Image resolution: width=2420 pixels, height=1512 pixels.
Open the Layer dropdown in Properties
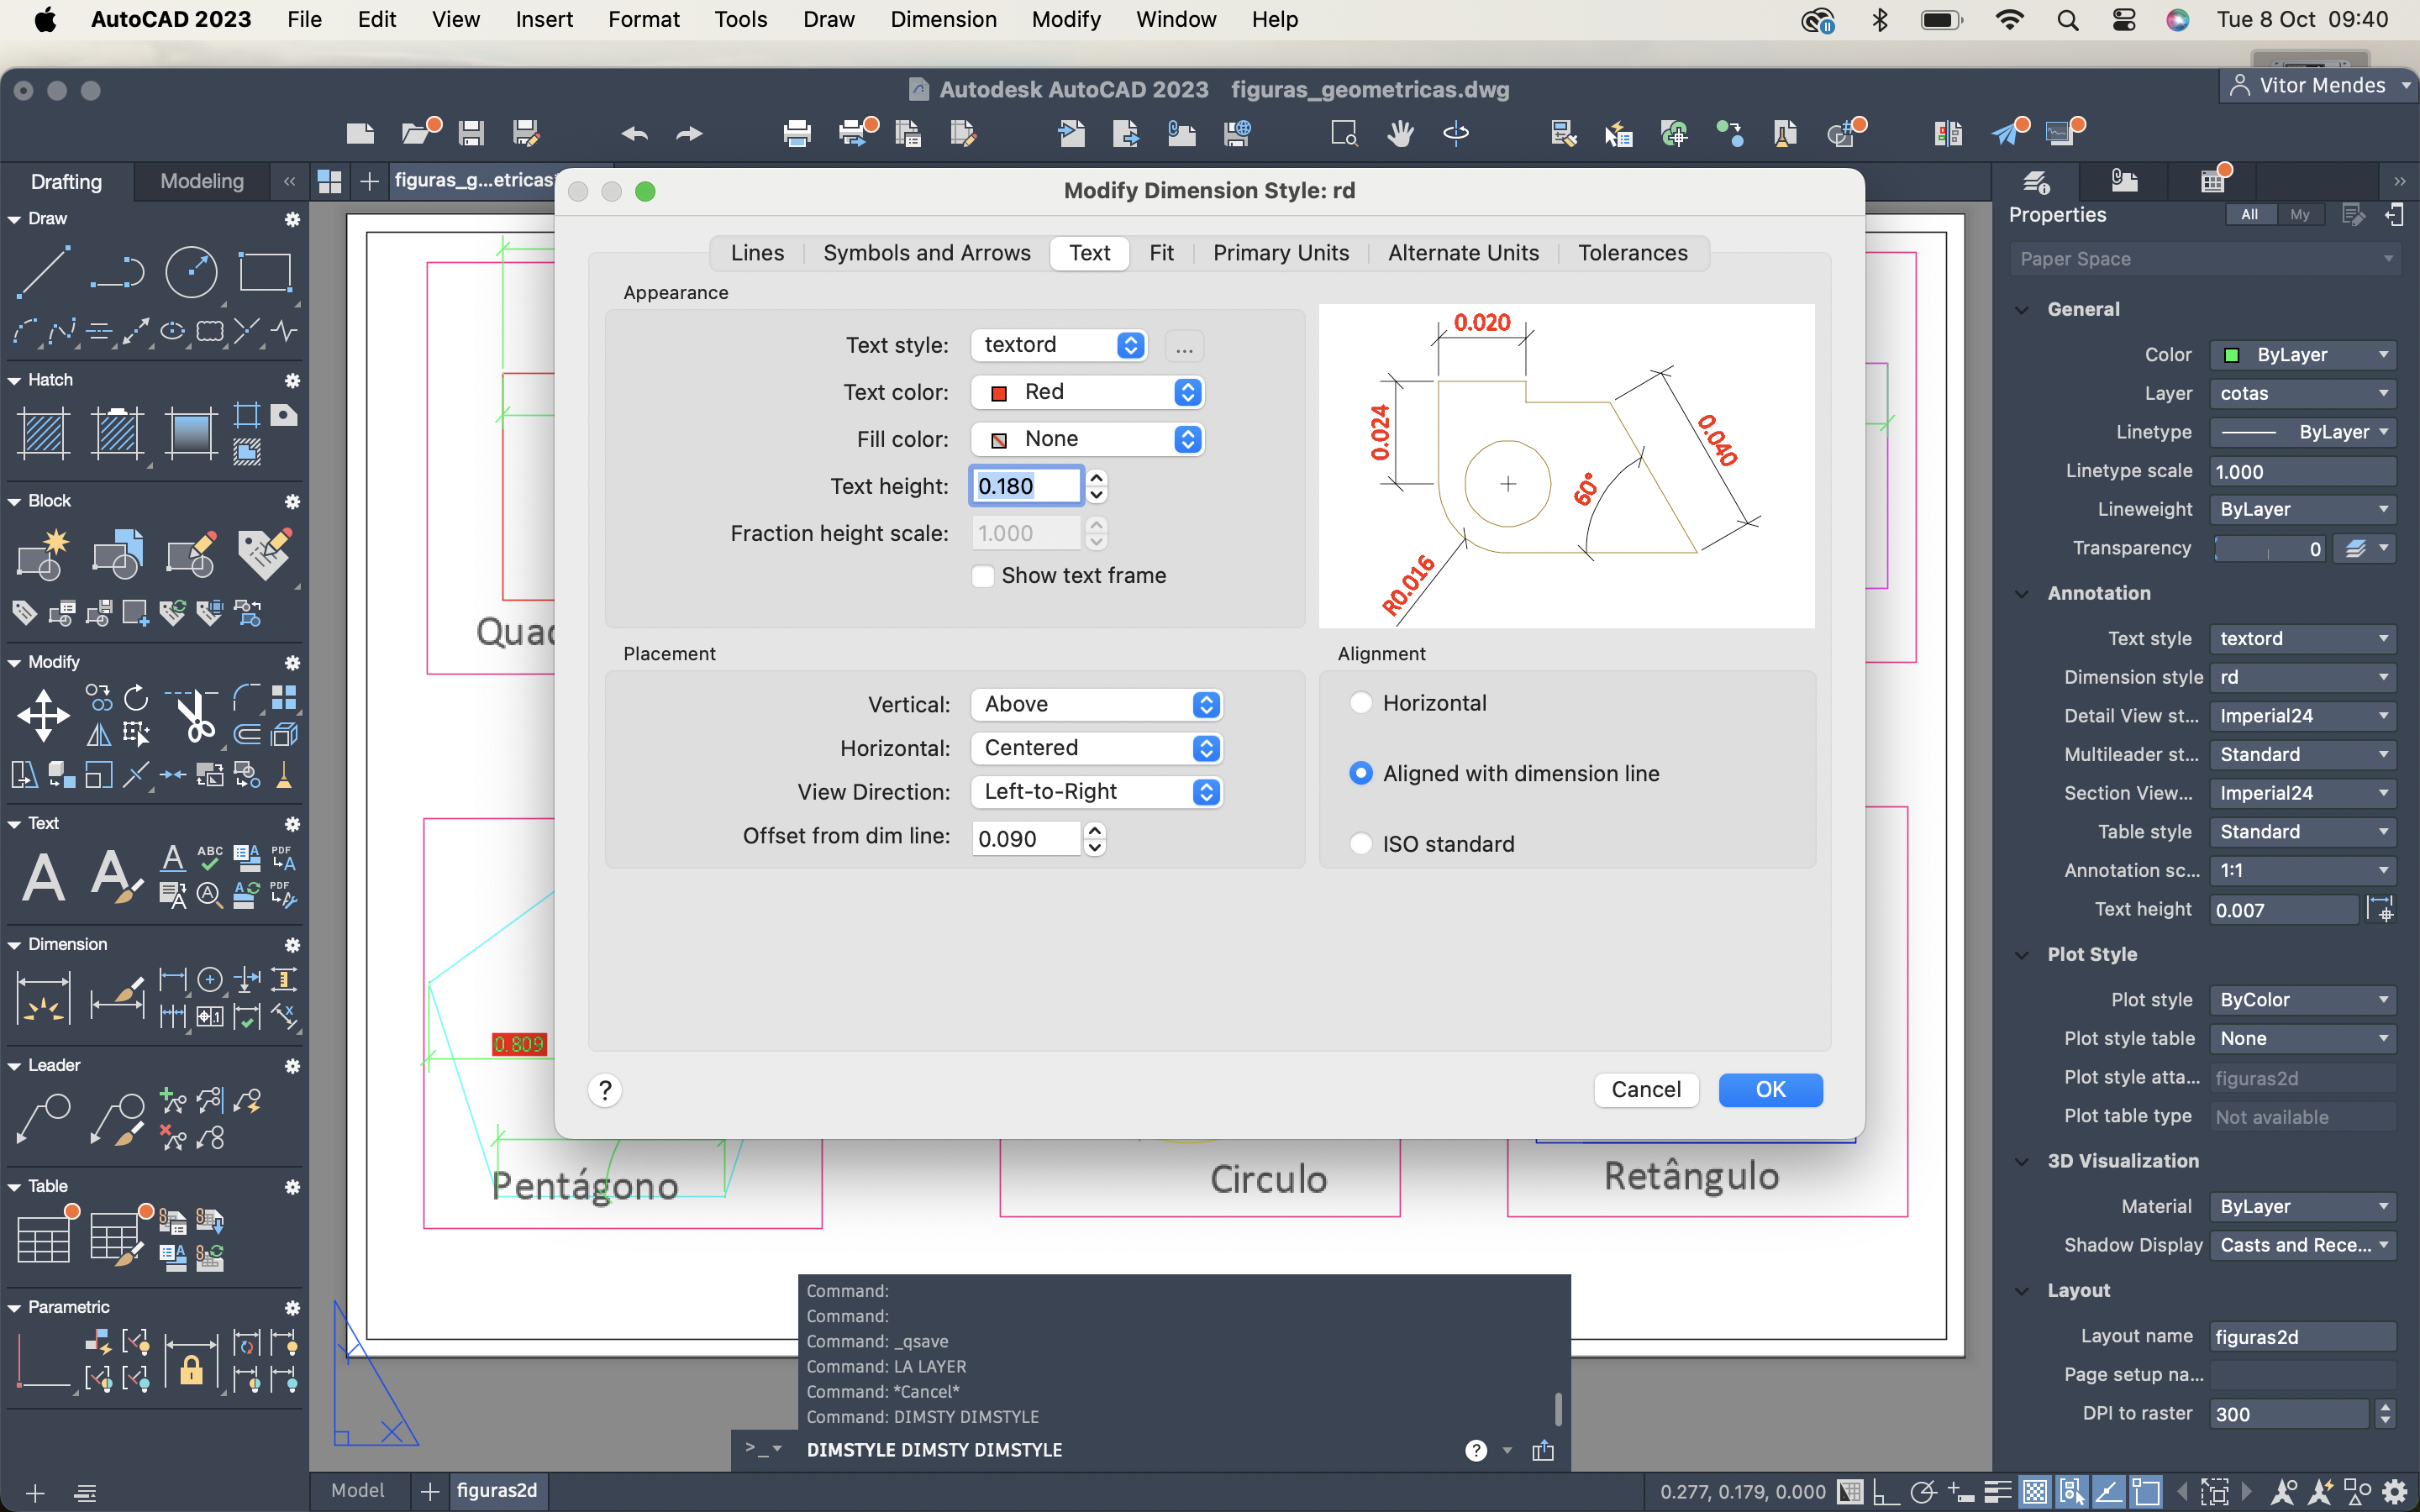[2302, 394]
